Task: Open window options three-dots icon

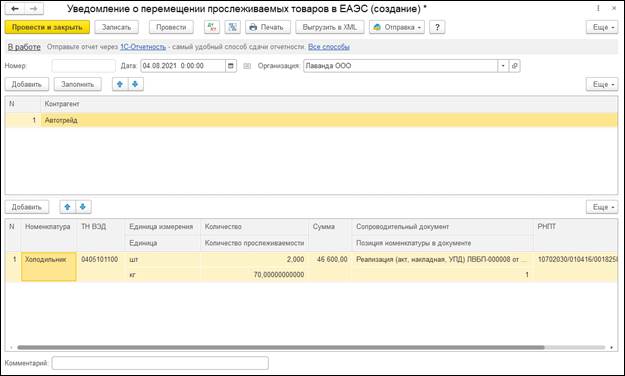Action: [598, 8]
